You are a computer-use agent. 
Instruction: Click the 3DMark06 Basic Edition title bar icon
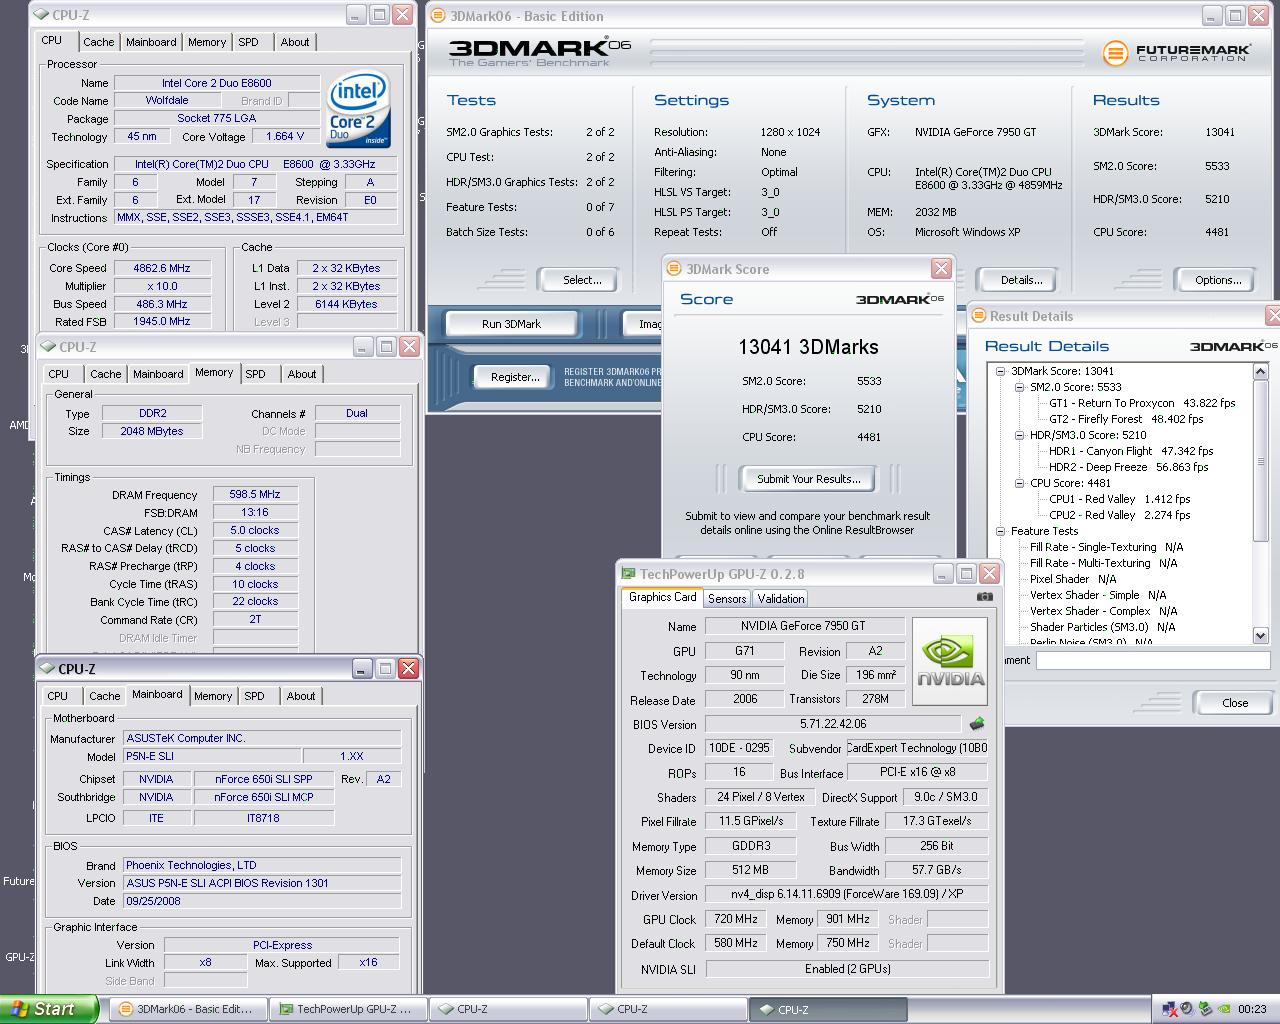(x=438, y=16)
